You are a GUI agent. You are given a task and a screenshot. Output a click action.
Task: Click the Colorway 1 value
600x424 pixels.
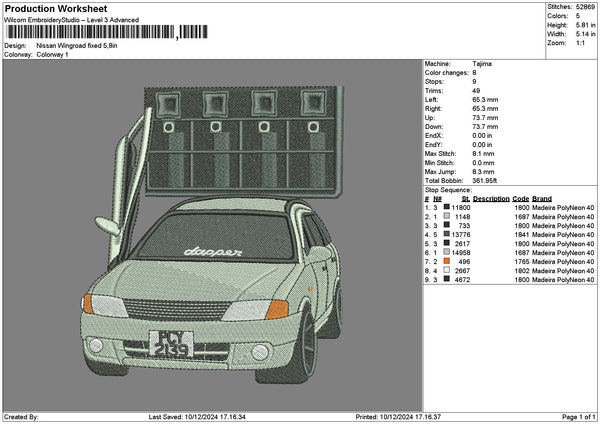[x=54, y=55]
